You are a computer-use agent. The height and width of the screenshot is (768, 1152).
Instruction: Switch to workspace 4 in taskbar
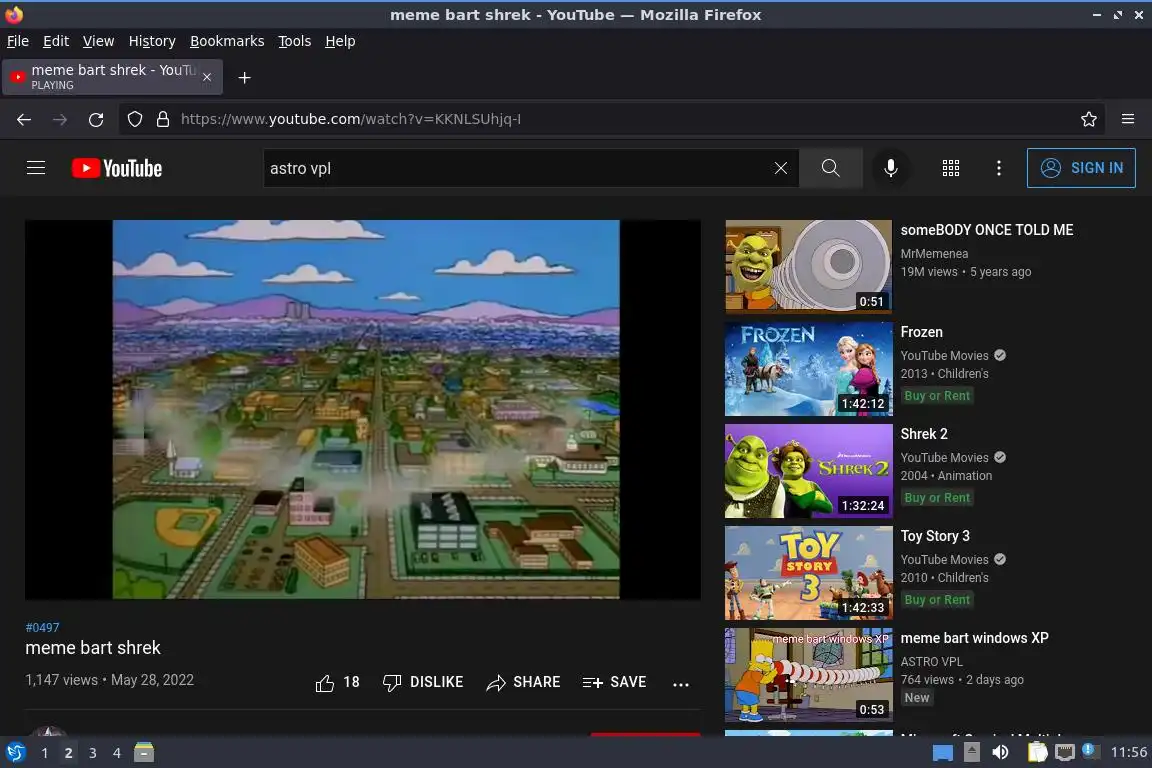click(x=117, y=753)
